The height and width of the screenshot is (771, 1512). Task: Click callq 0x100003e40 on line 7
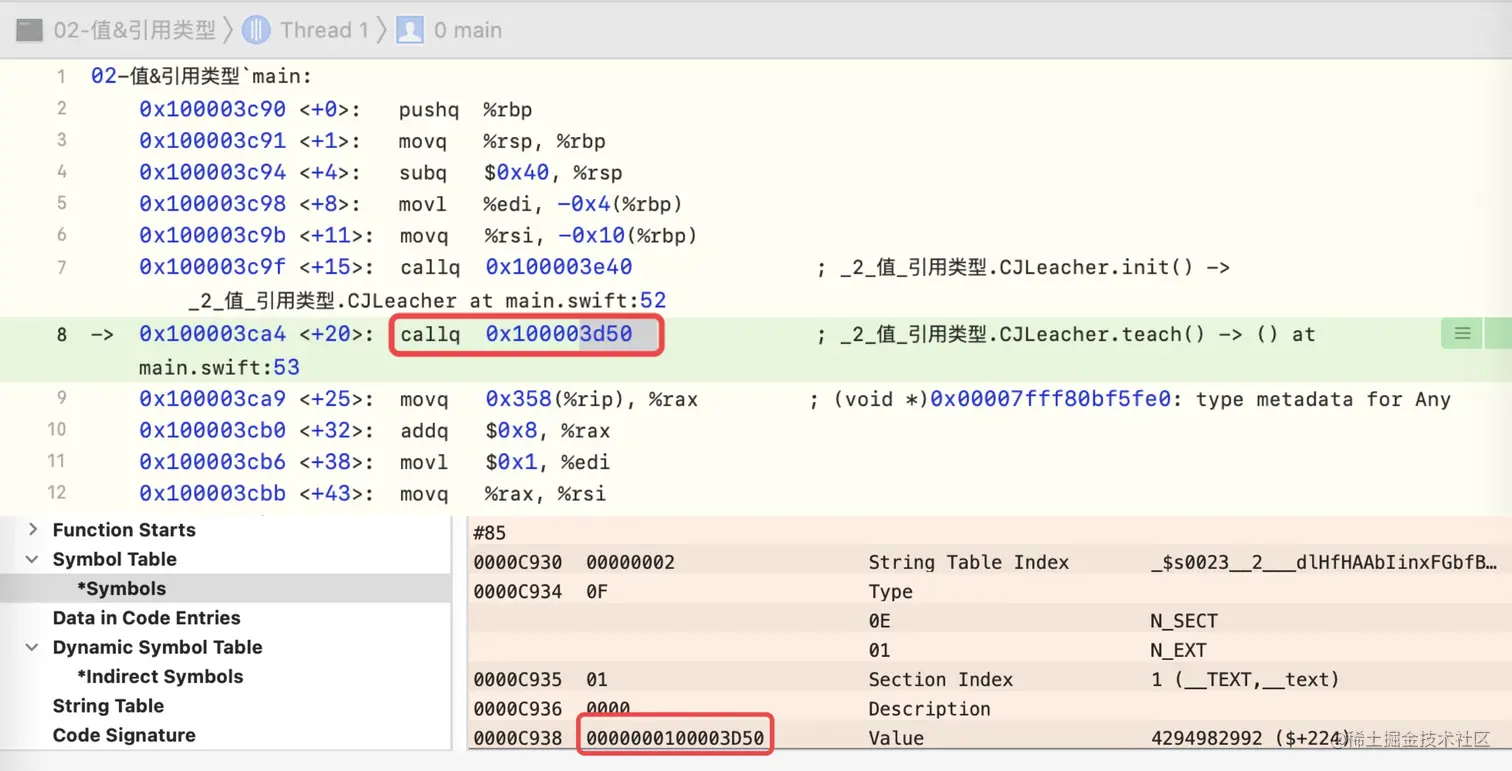coord(516,267)
